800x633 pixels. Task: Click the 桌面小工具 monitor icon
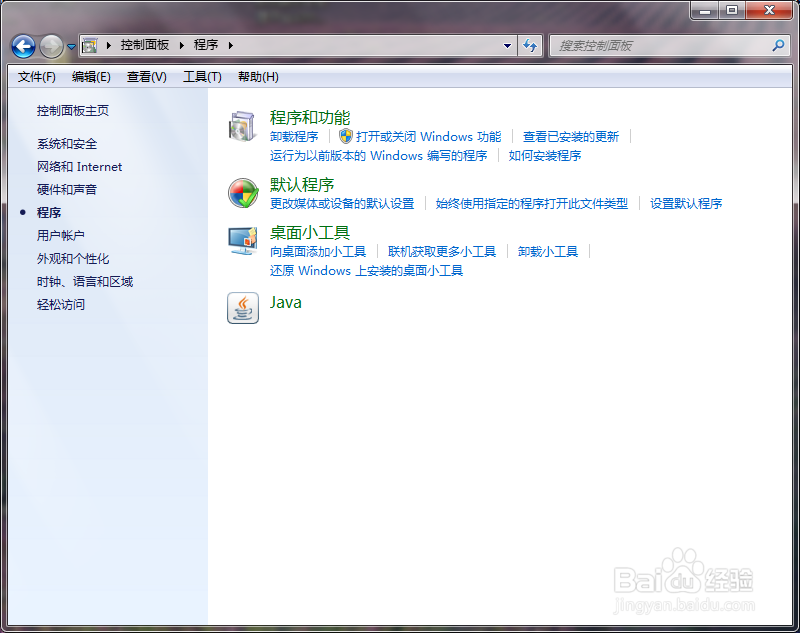click(x=243, y=241)
